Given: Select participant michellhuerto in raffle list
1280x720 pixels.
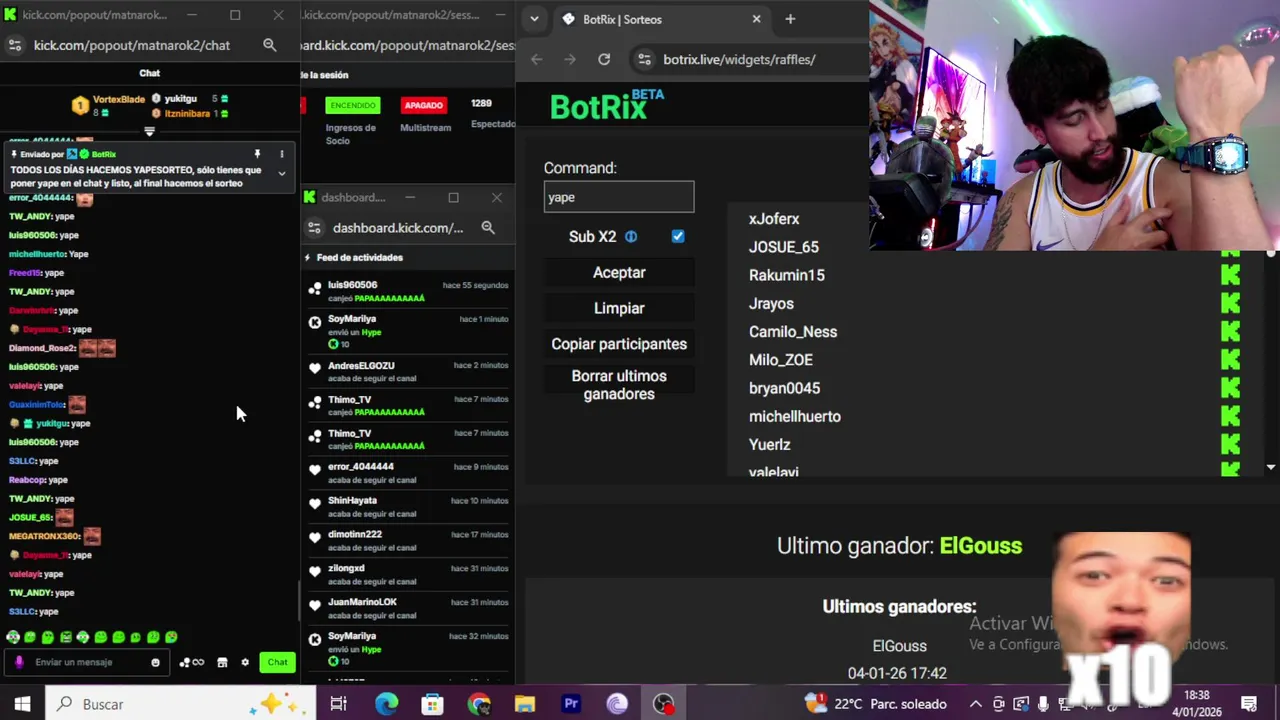Looking at the screenshot, I should point(795,417).
